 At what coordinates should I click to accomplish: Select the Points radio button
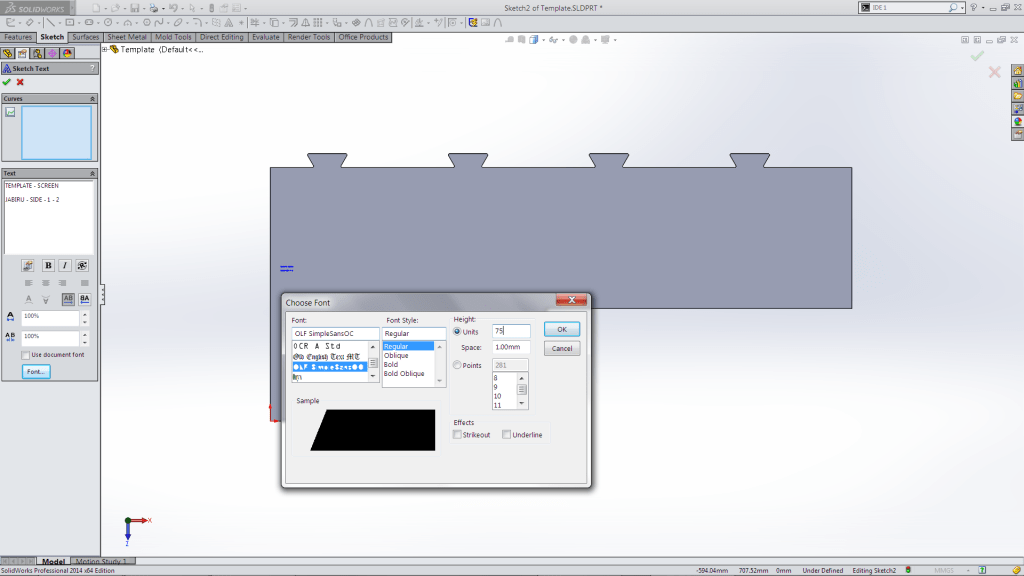pyautogui.click(x=458, y=365)
